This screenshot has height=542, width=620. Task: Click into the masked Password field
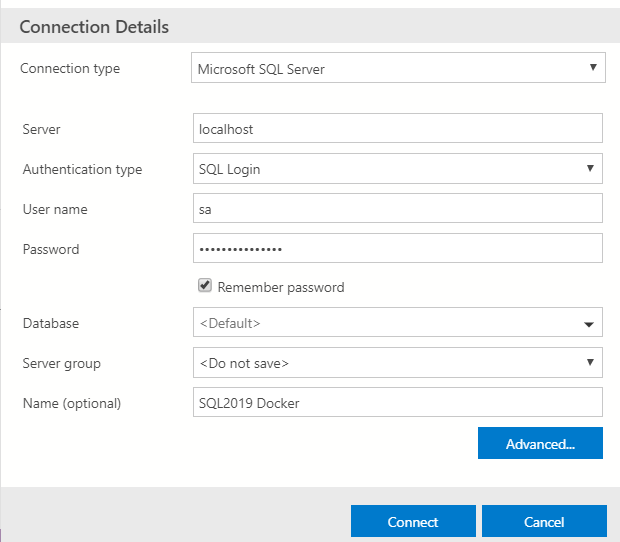tap(397, 248)
